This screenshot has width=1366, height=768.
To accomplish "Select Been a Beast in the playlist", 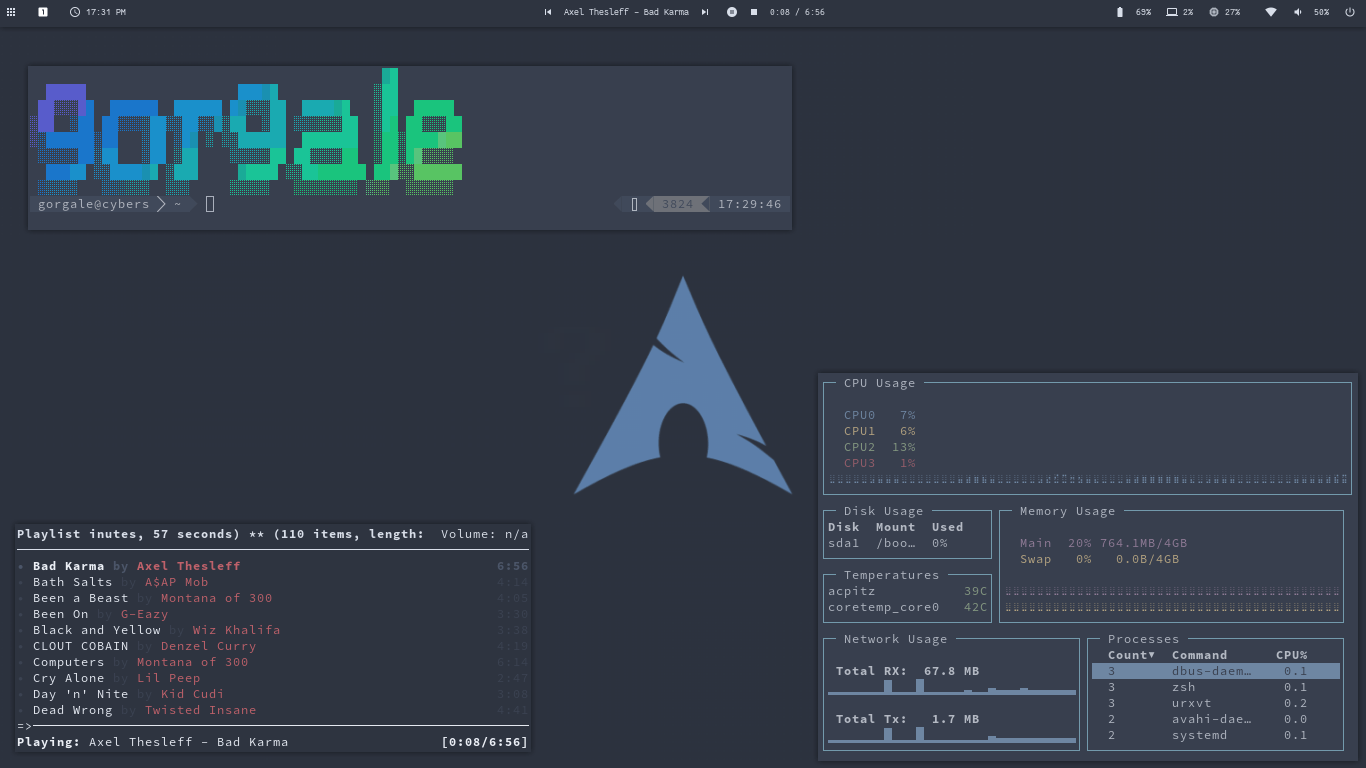I will tap(272, 598).
